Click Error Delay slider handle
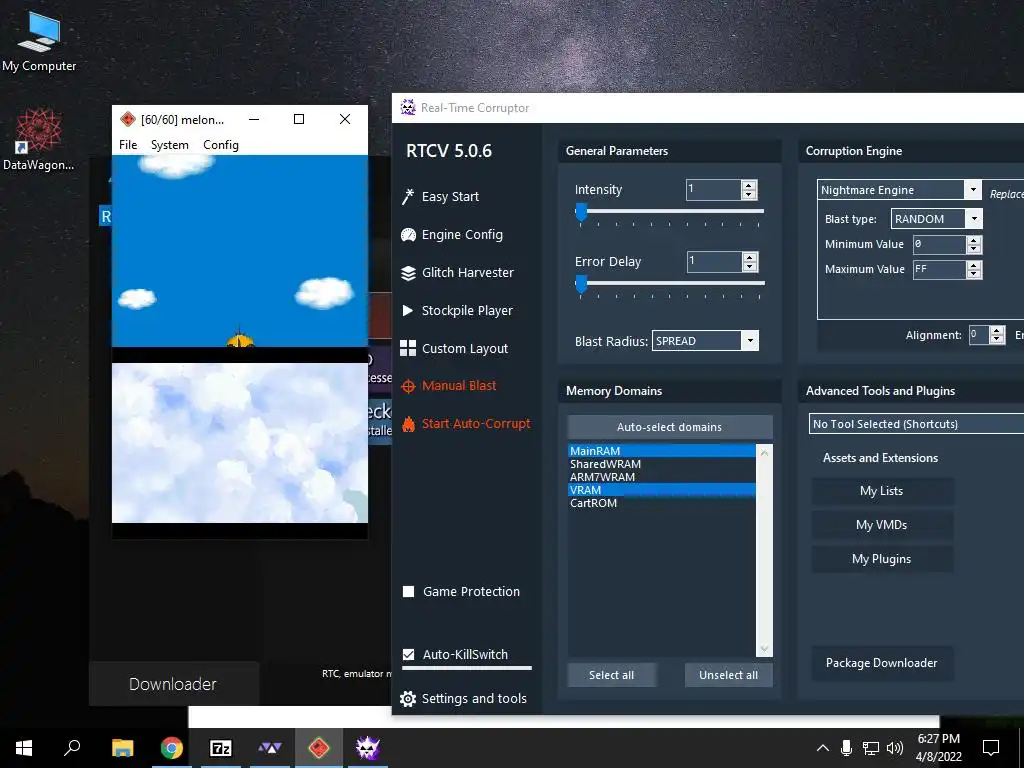The width and height of the screenshot is (1024, 768). (x=581, y=284)
